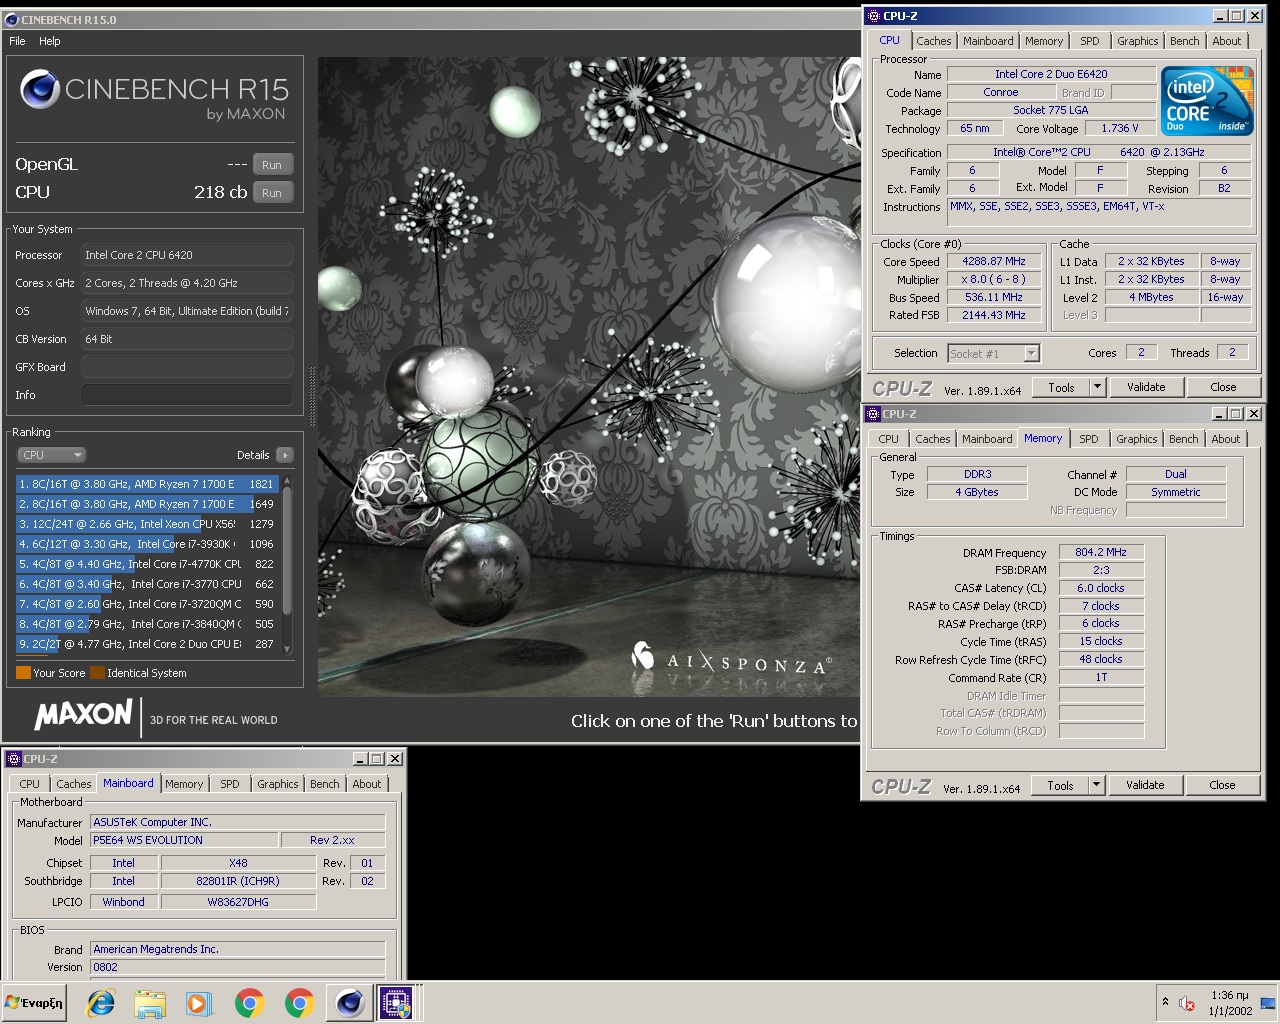Click the MAXON logo
This screenshot has width=1280, height=1024.
click(83, 714)
